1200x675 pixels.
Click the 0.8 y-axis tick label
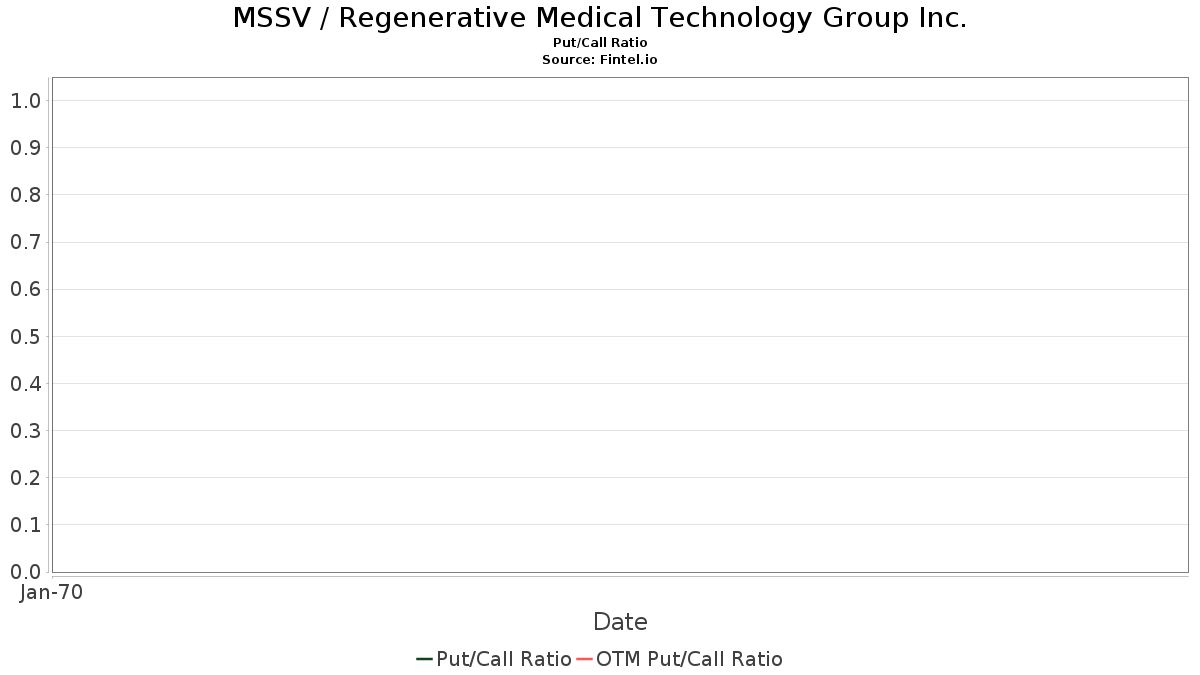[25, 195]
